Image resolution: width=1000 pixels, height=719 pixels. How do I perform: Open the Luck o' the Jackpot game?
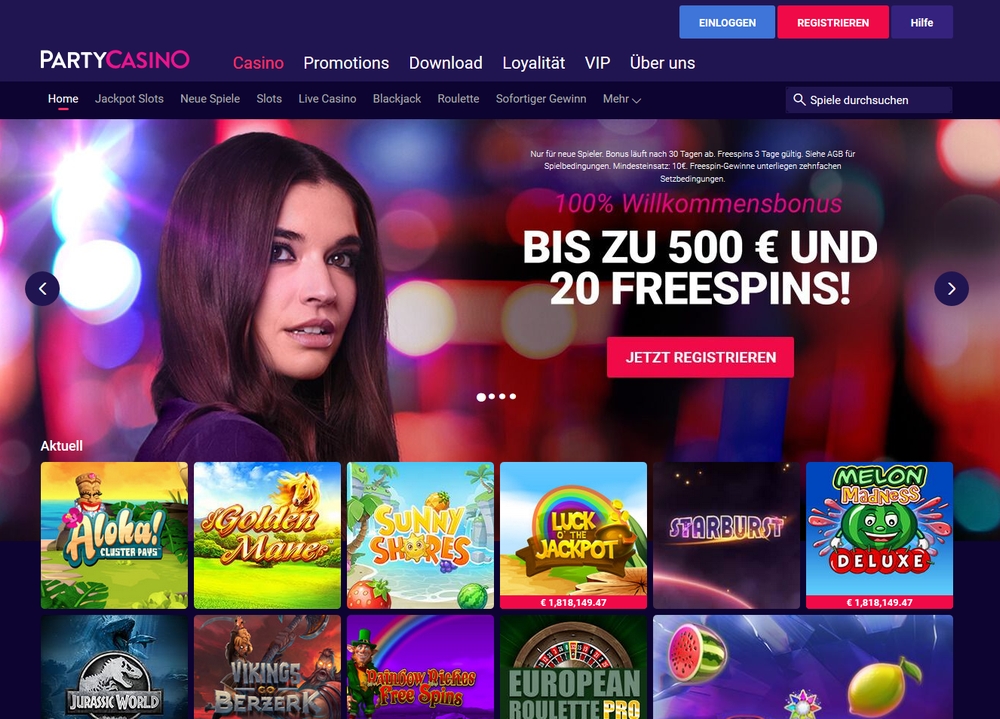click(573, 535)
